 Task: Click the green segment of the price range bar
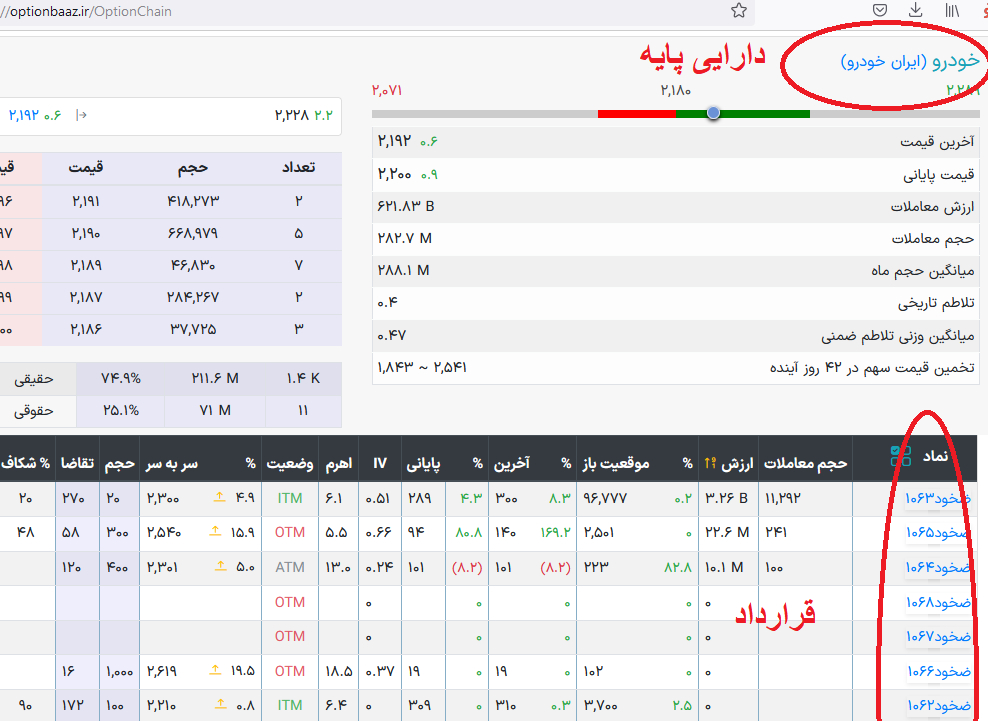(743, 114)
